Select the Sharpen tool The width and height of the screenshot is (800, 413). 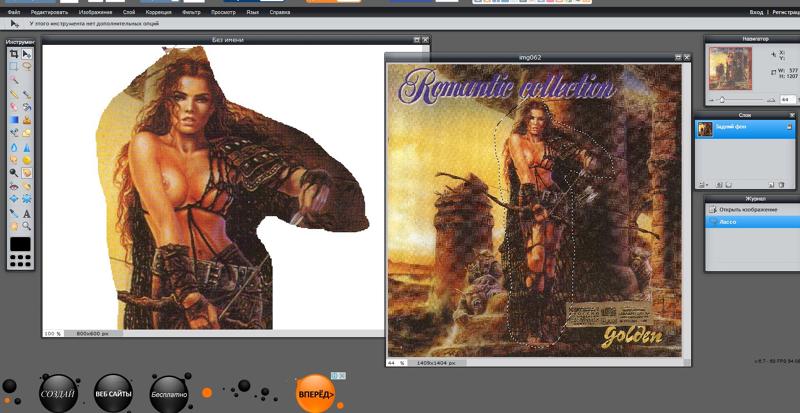point(27,147)
